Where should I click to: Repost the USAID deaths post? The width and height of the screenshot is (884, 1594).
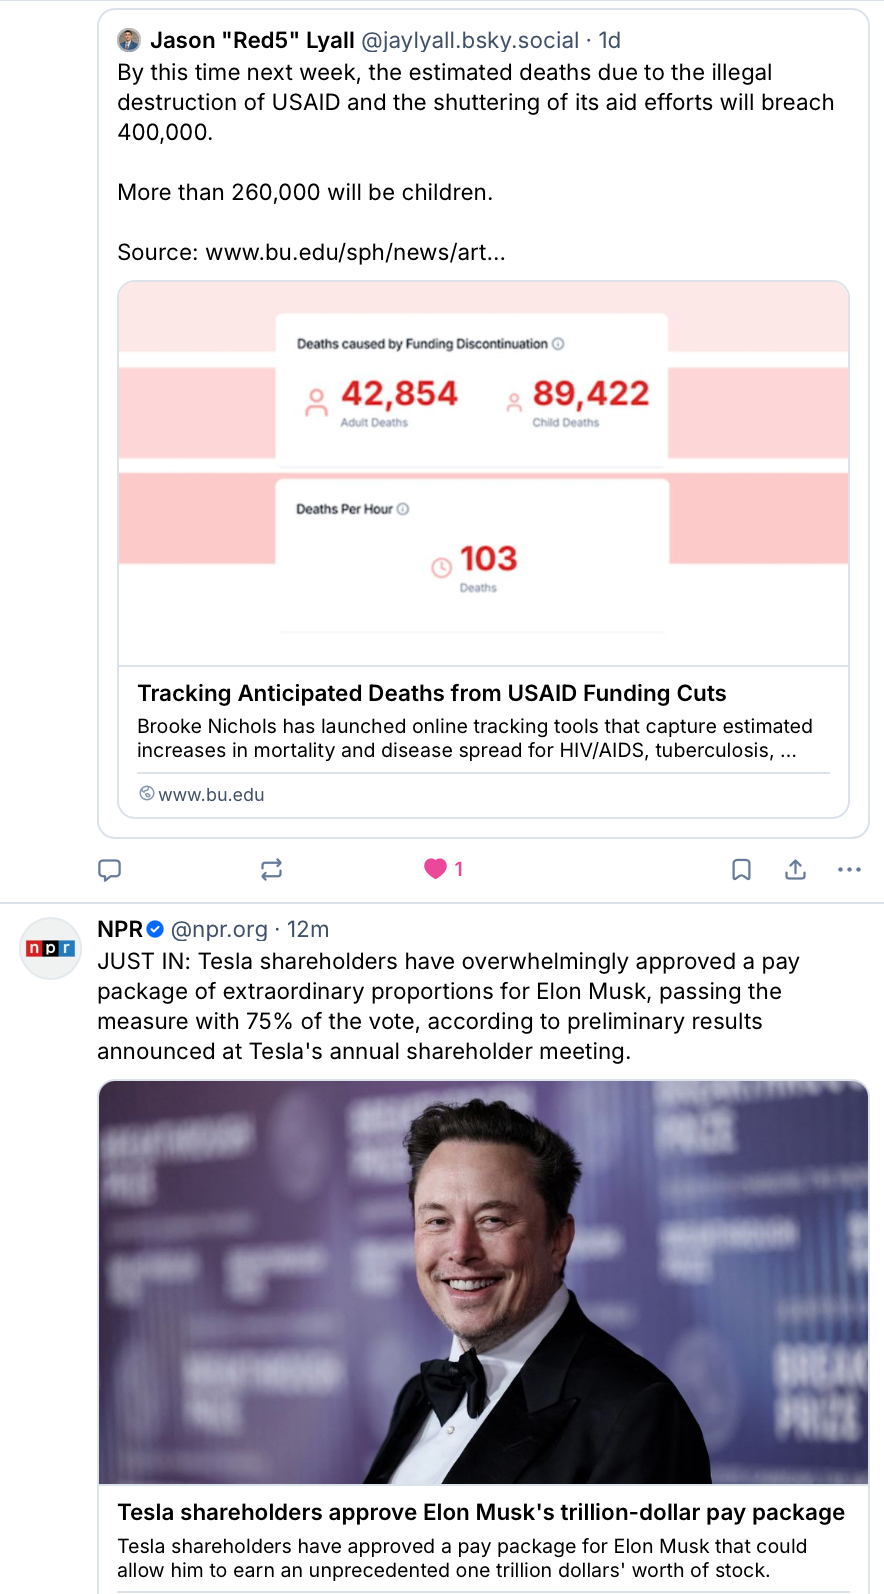(x=271, y=869)
